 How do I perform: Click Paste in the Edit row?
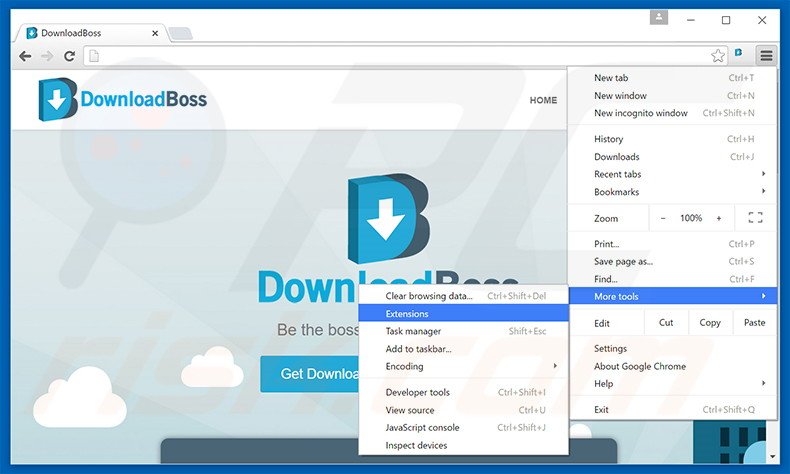pos(754,322)
